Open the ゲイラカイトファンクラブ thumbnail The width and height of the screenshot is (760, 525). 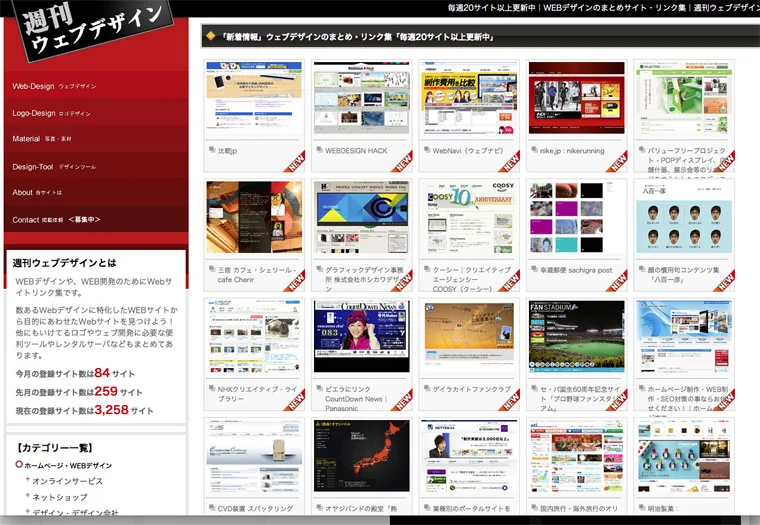(469, 336)
